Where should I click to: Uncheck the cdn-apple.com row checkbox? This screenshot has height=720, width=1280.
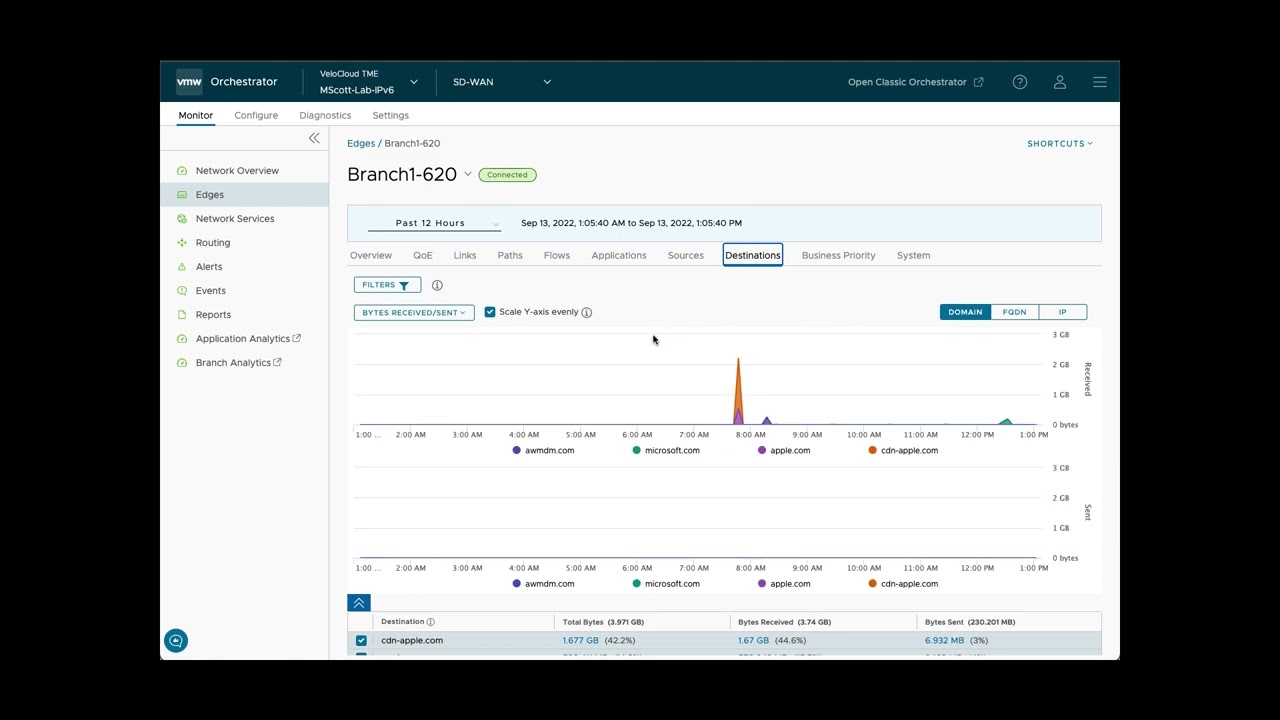point(361,640)
